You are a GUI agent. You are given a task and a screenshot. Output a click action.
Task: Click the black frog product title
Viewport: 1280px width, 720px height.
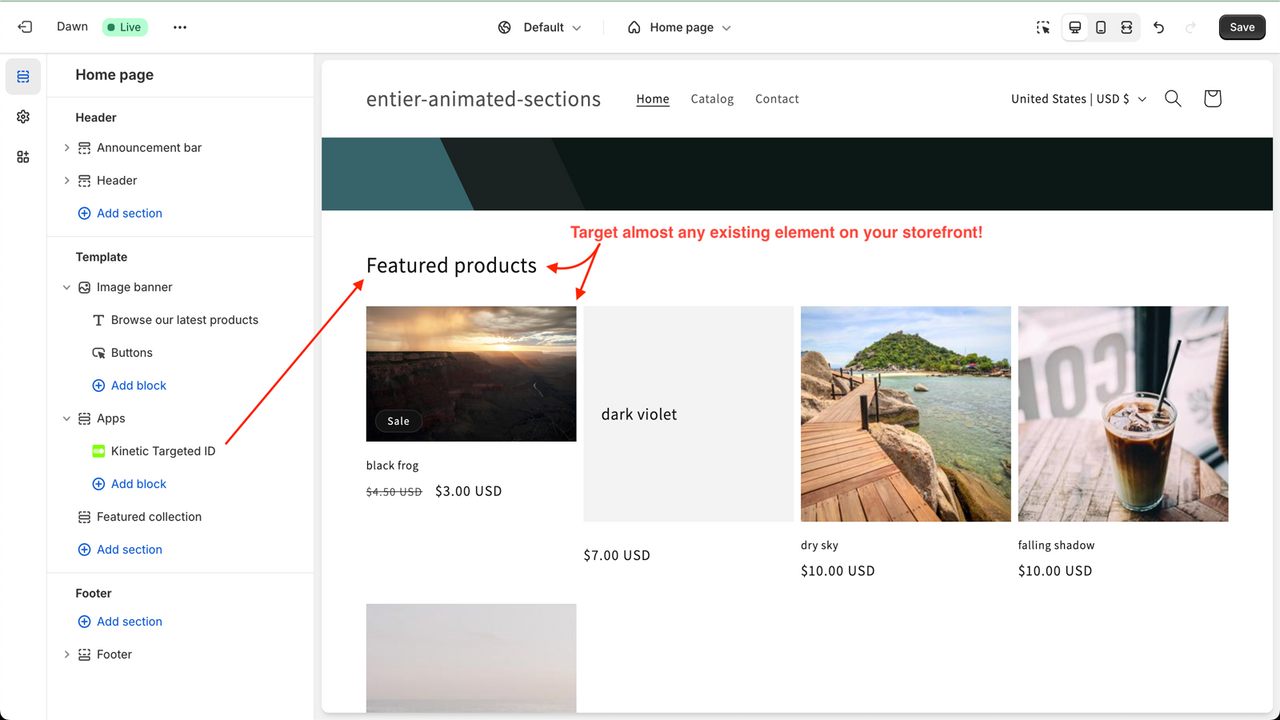point(392,466)
